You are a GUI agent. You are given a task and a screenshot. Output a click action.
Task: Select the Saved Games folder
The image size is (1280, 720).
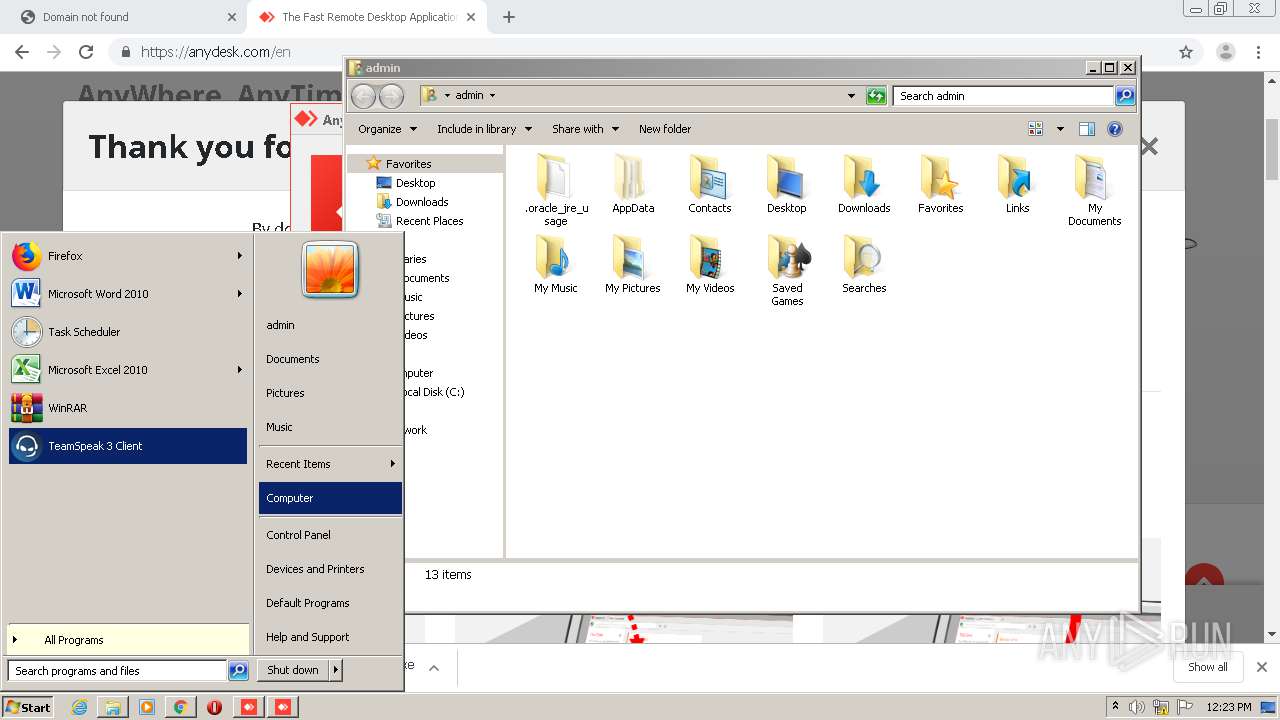(787, 270)
